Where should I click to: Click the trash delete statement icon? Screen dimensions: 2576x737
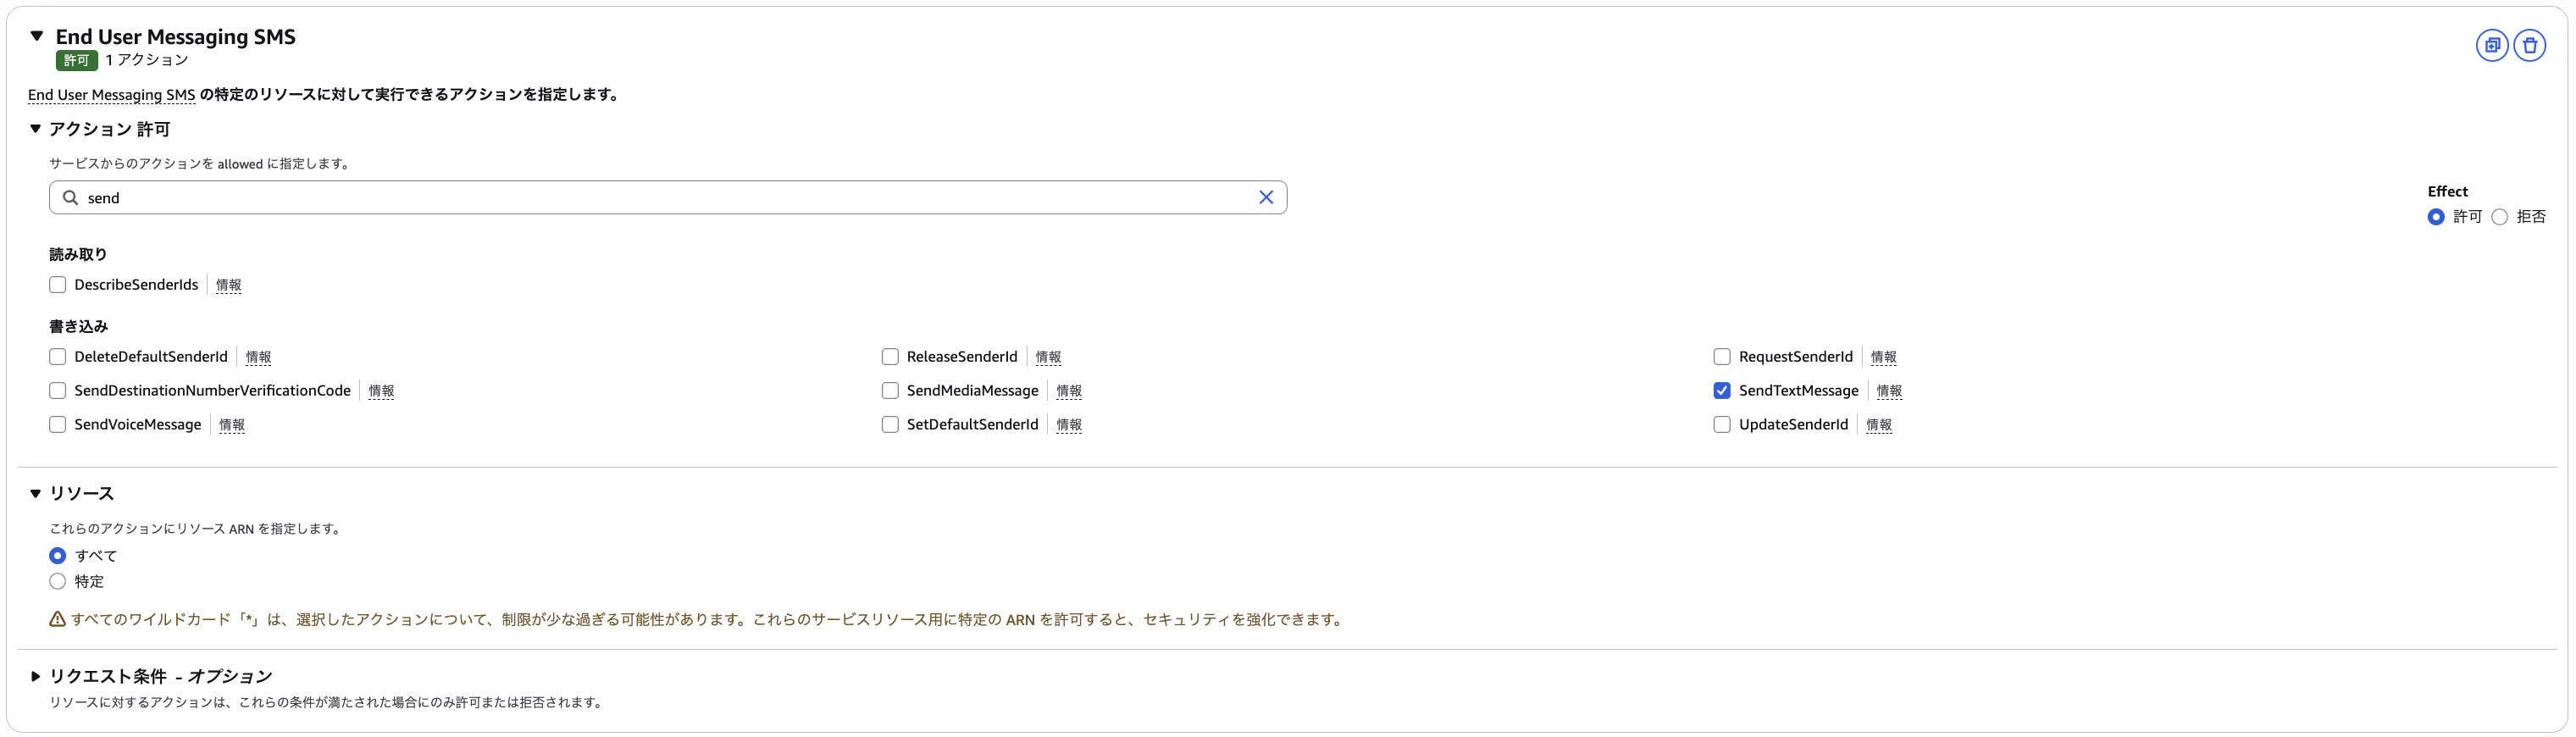2529,45
